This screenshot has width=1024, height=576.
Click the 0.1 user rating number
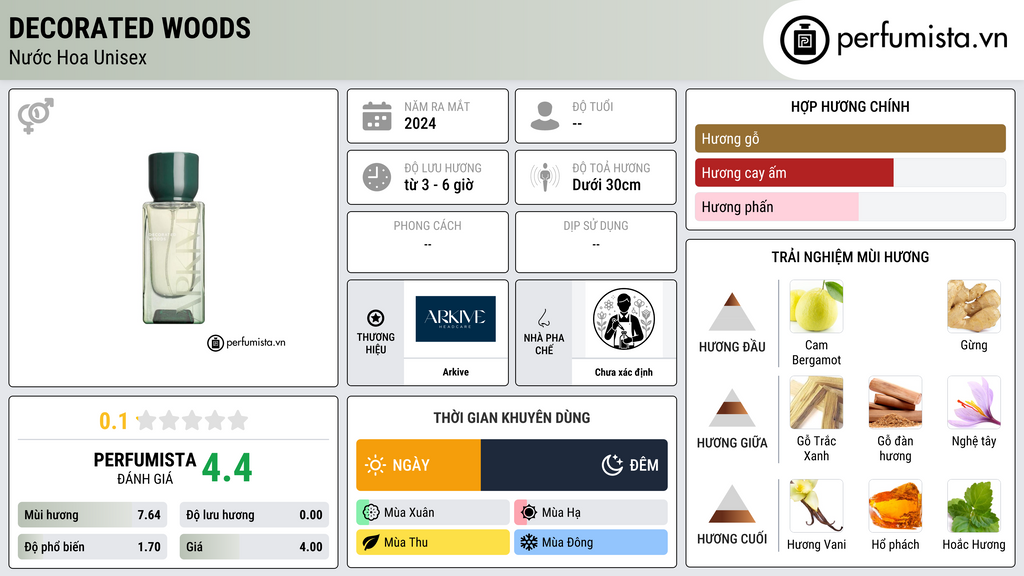click(113, 421)
